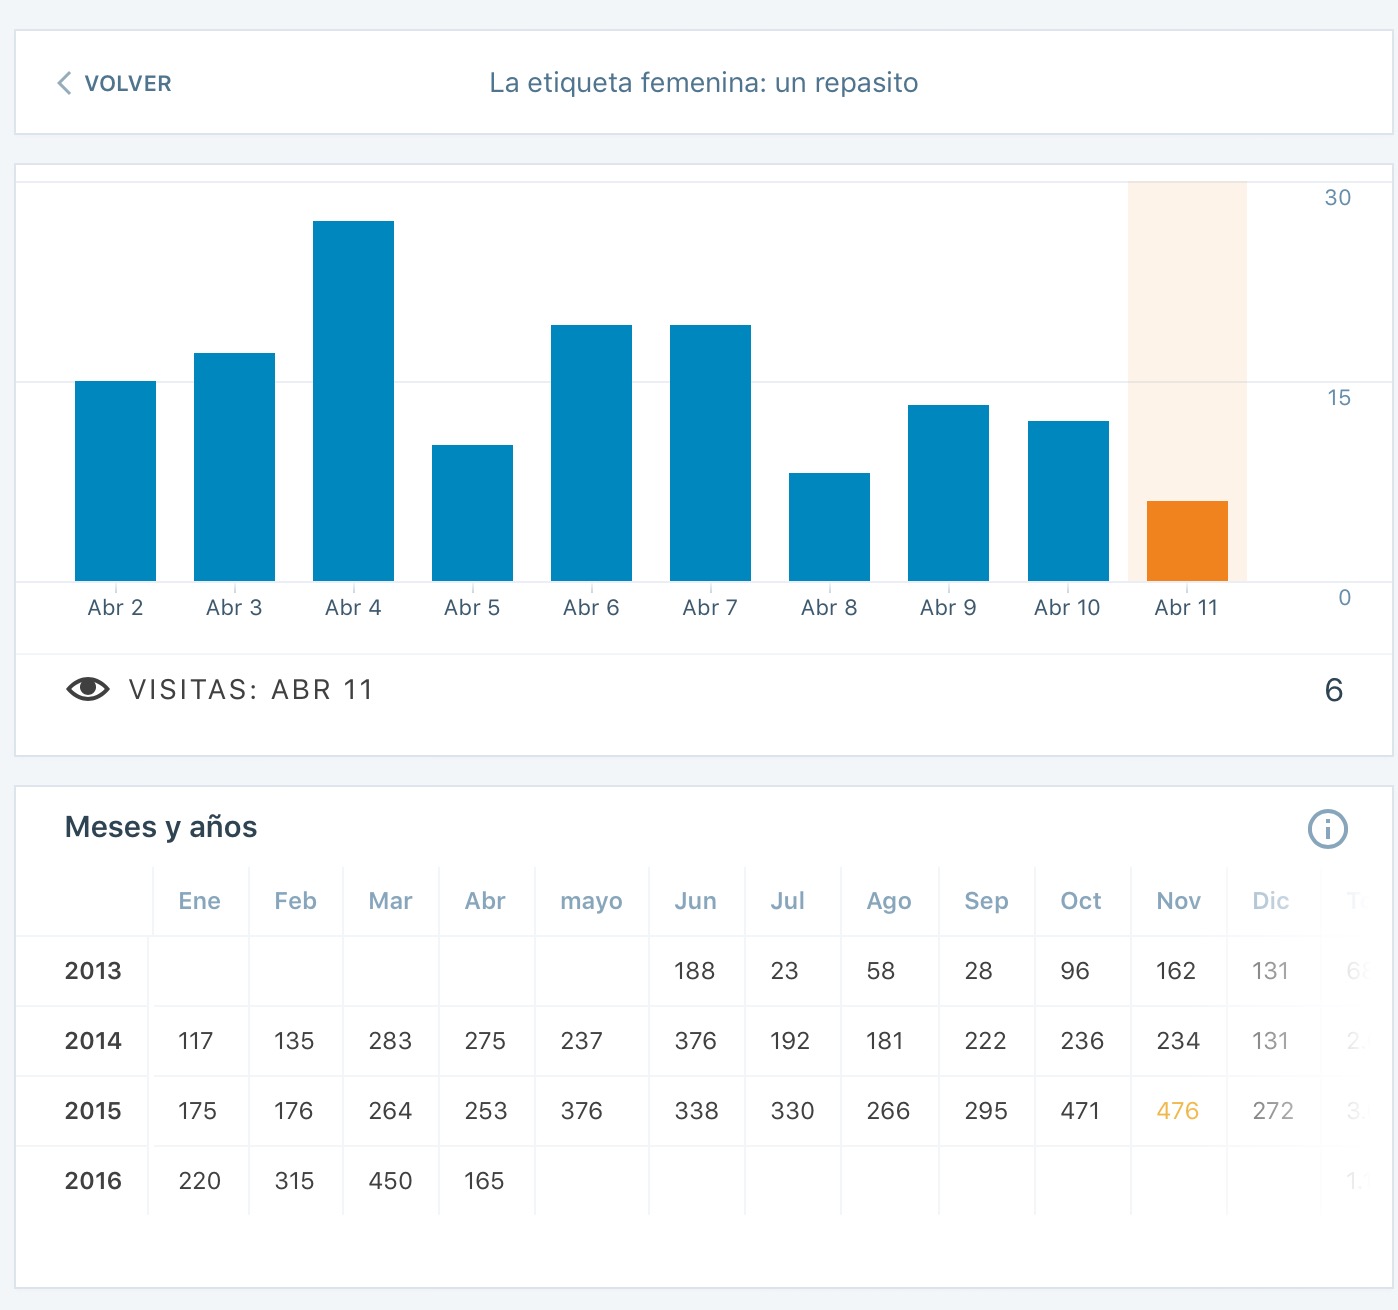The width and height of the screenshot is (1398, 1310).
Task: Click the 'Ene' column header
Action: coord(199,901)
